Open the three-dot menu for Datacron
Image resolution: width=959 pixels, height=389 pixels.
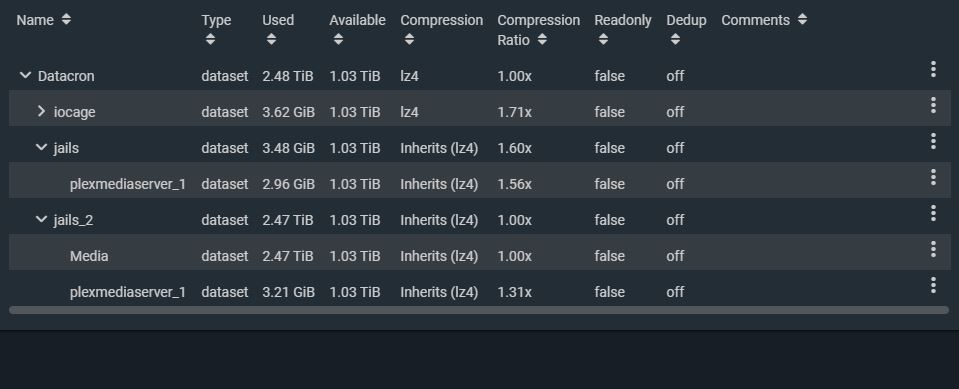pos(933,69)
